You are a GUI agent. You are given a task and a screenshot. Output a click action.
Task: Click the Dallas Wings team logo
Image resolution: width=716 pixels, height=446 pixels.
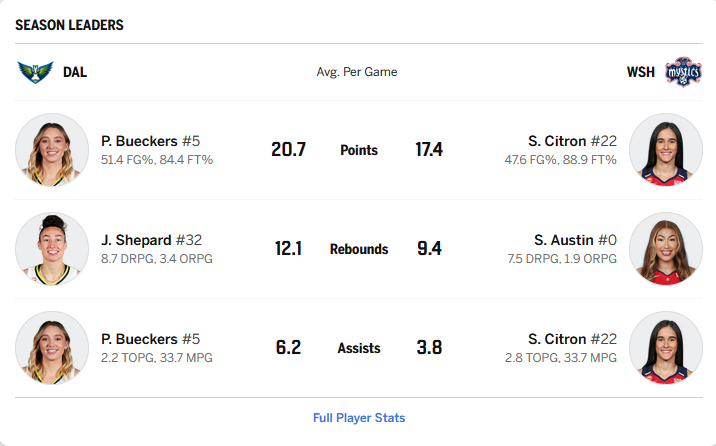(35, 72)
